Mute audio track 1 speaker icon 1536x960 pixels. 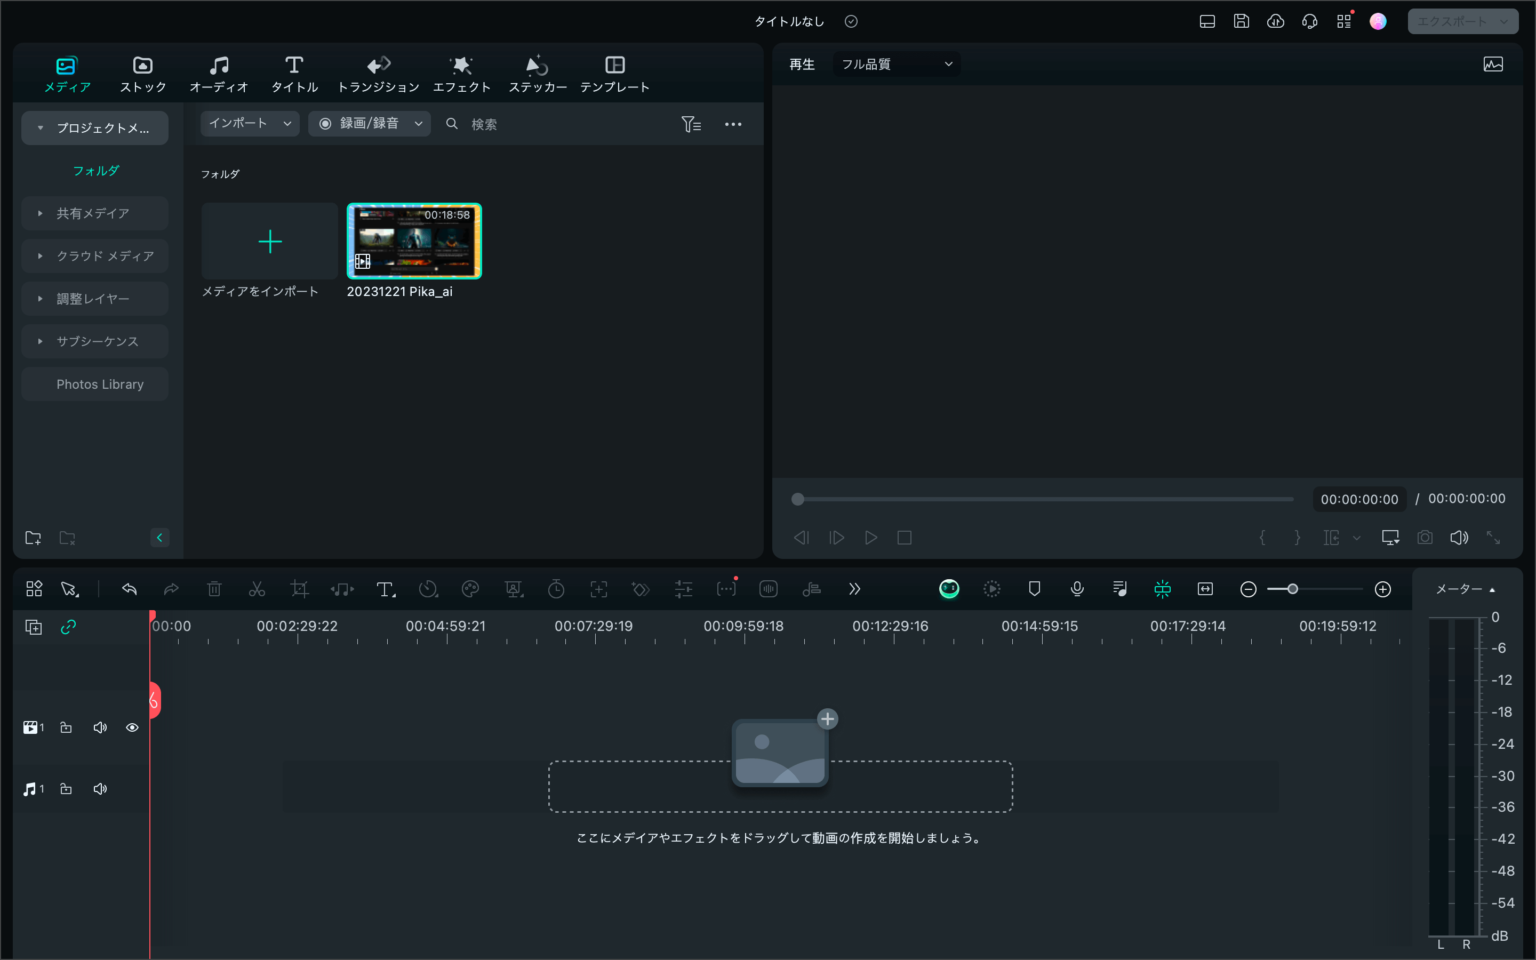pos(100,788)
